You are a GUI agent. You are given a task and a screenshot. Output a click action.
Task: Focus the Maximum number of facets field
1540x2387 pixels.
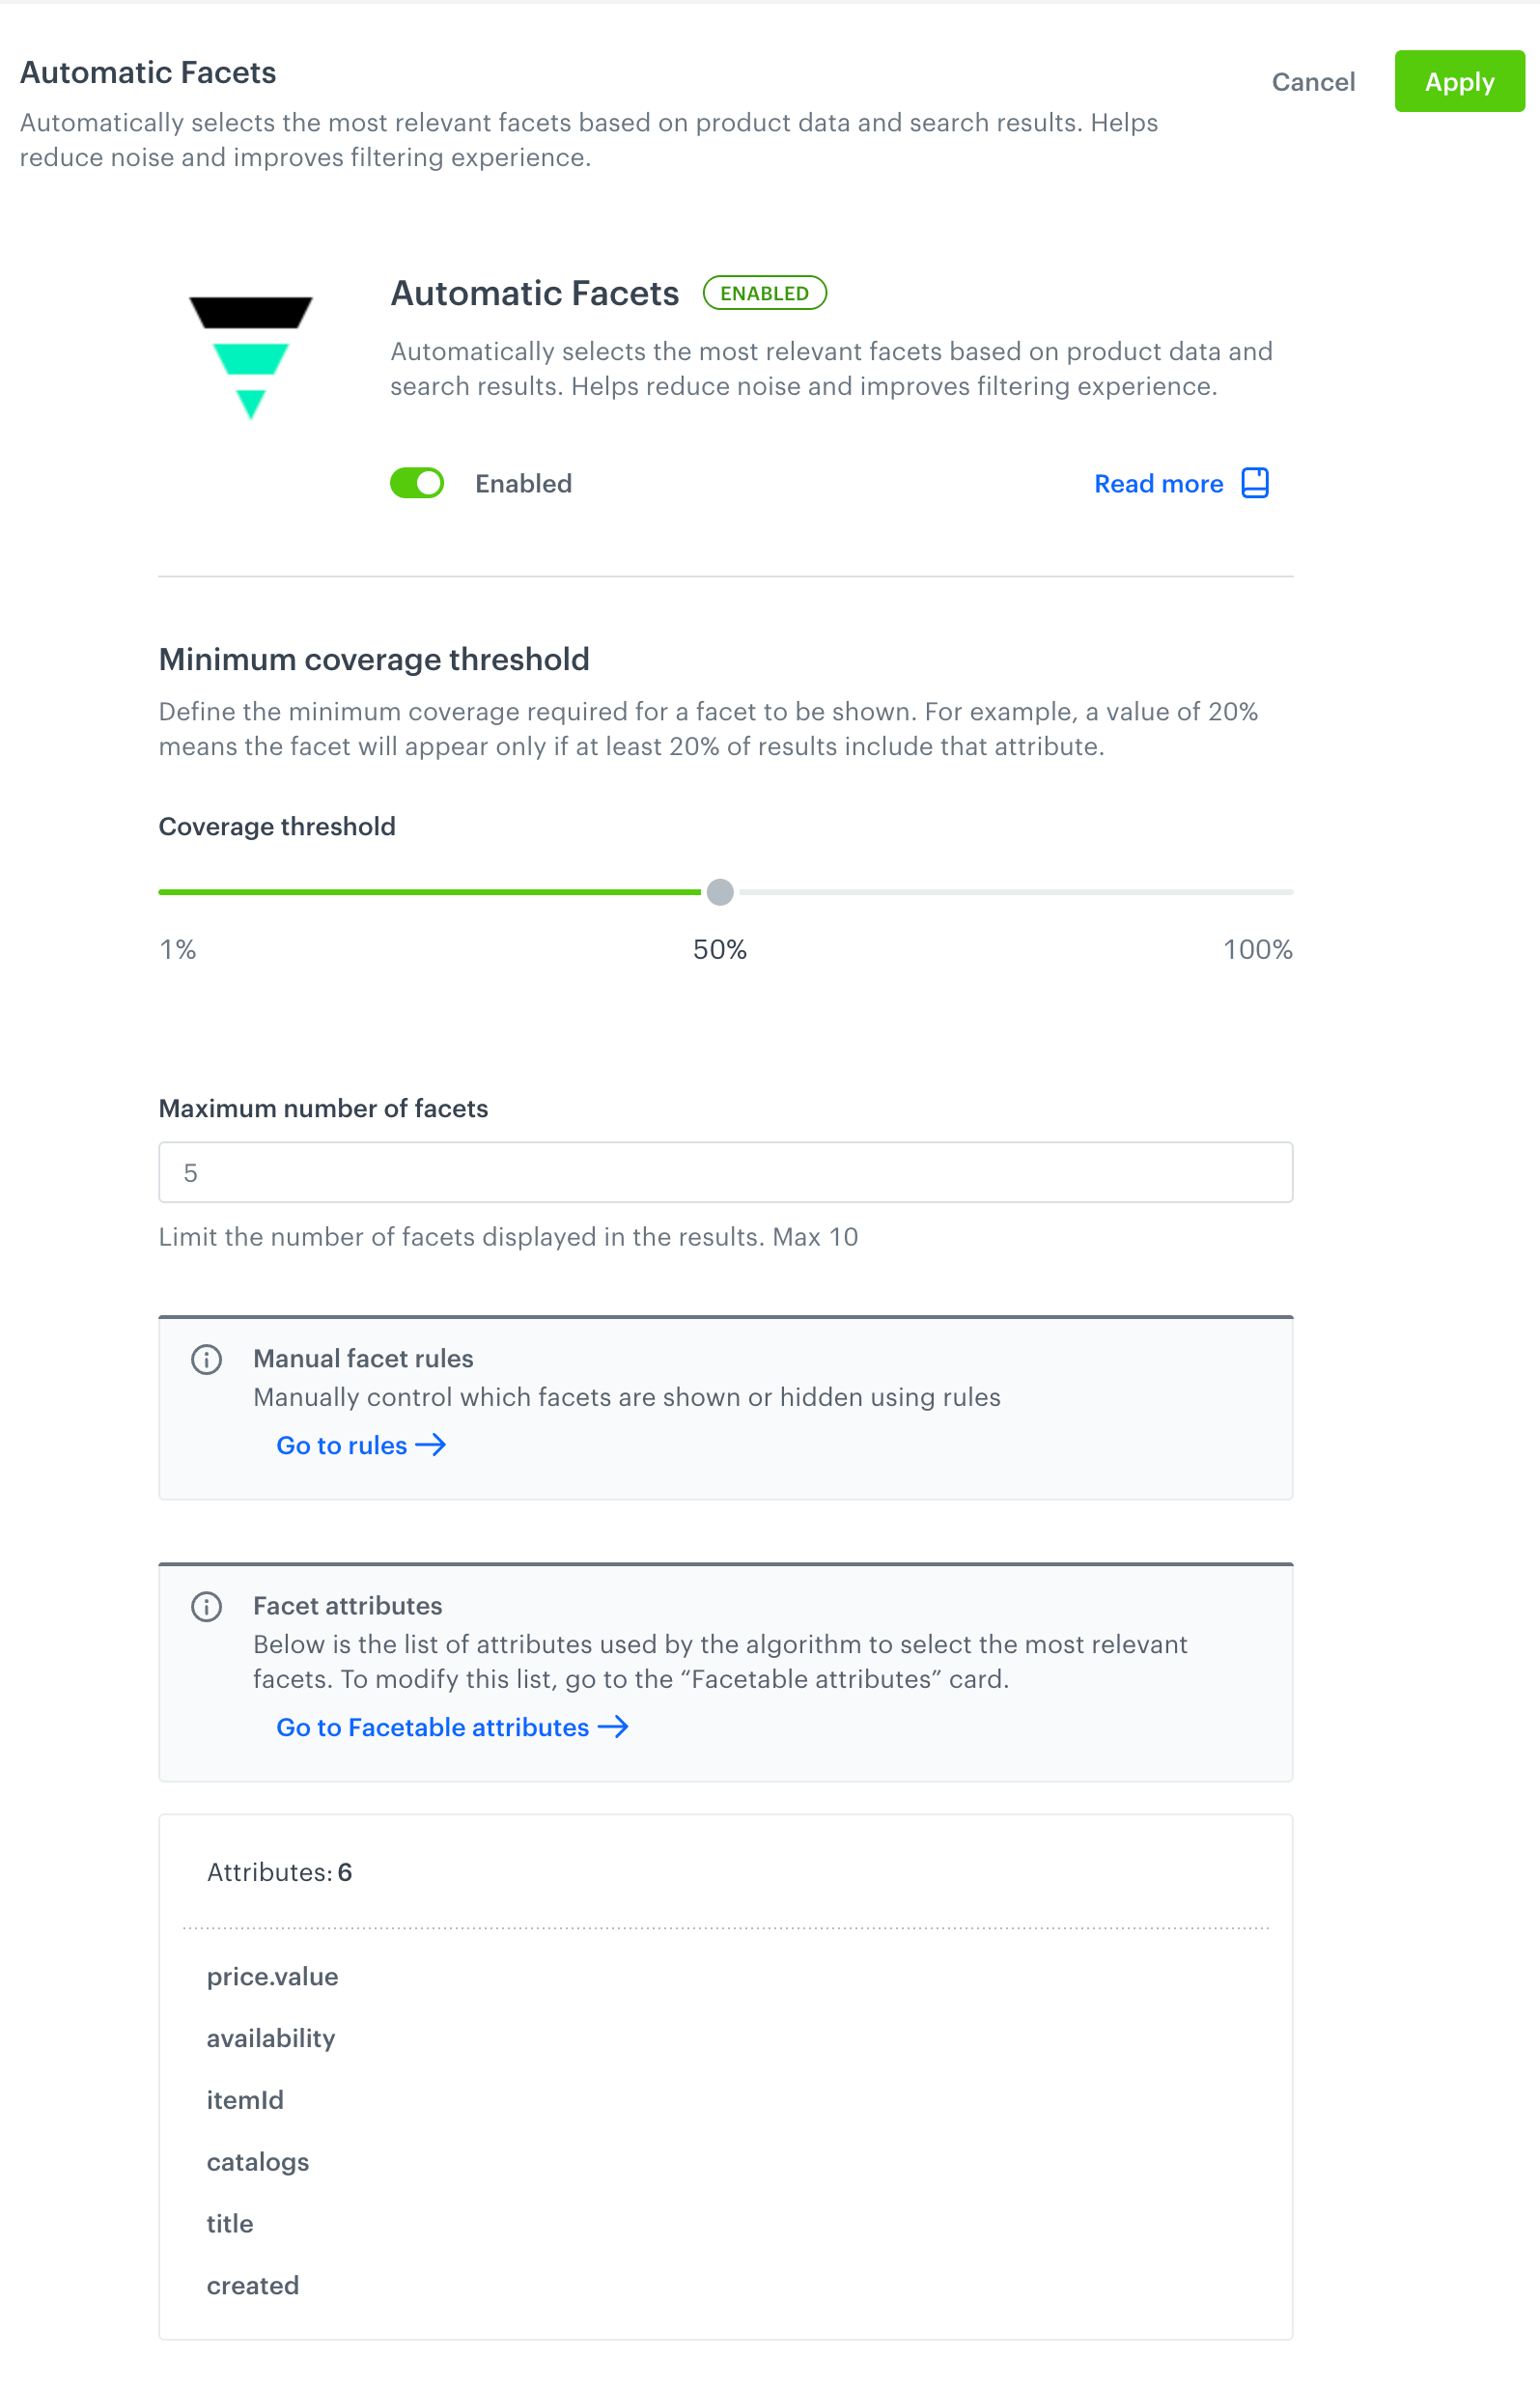(x=726, y=1172)
